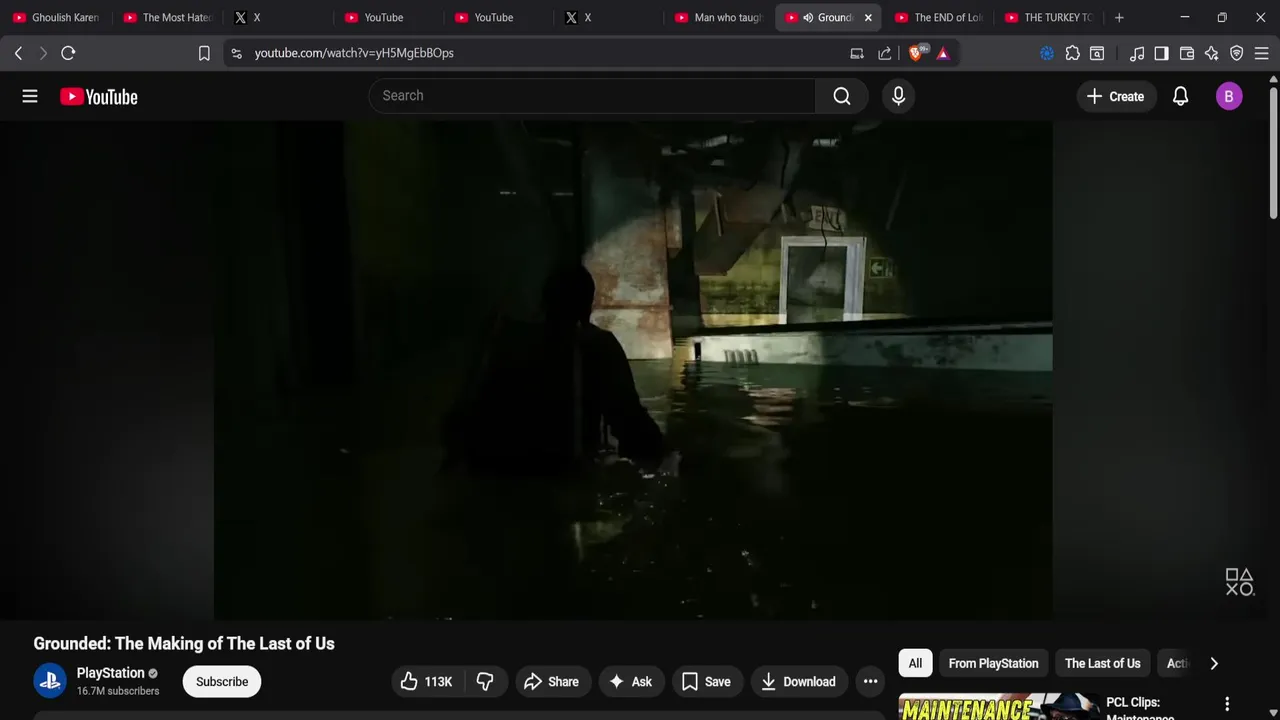The width and height of the screenshot is (1280, 720).
Task: Click the video player to pause
Action: [632, 370]
